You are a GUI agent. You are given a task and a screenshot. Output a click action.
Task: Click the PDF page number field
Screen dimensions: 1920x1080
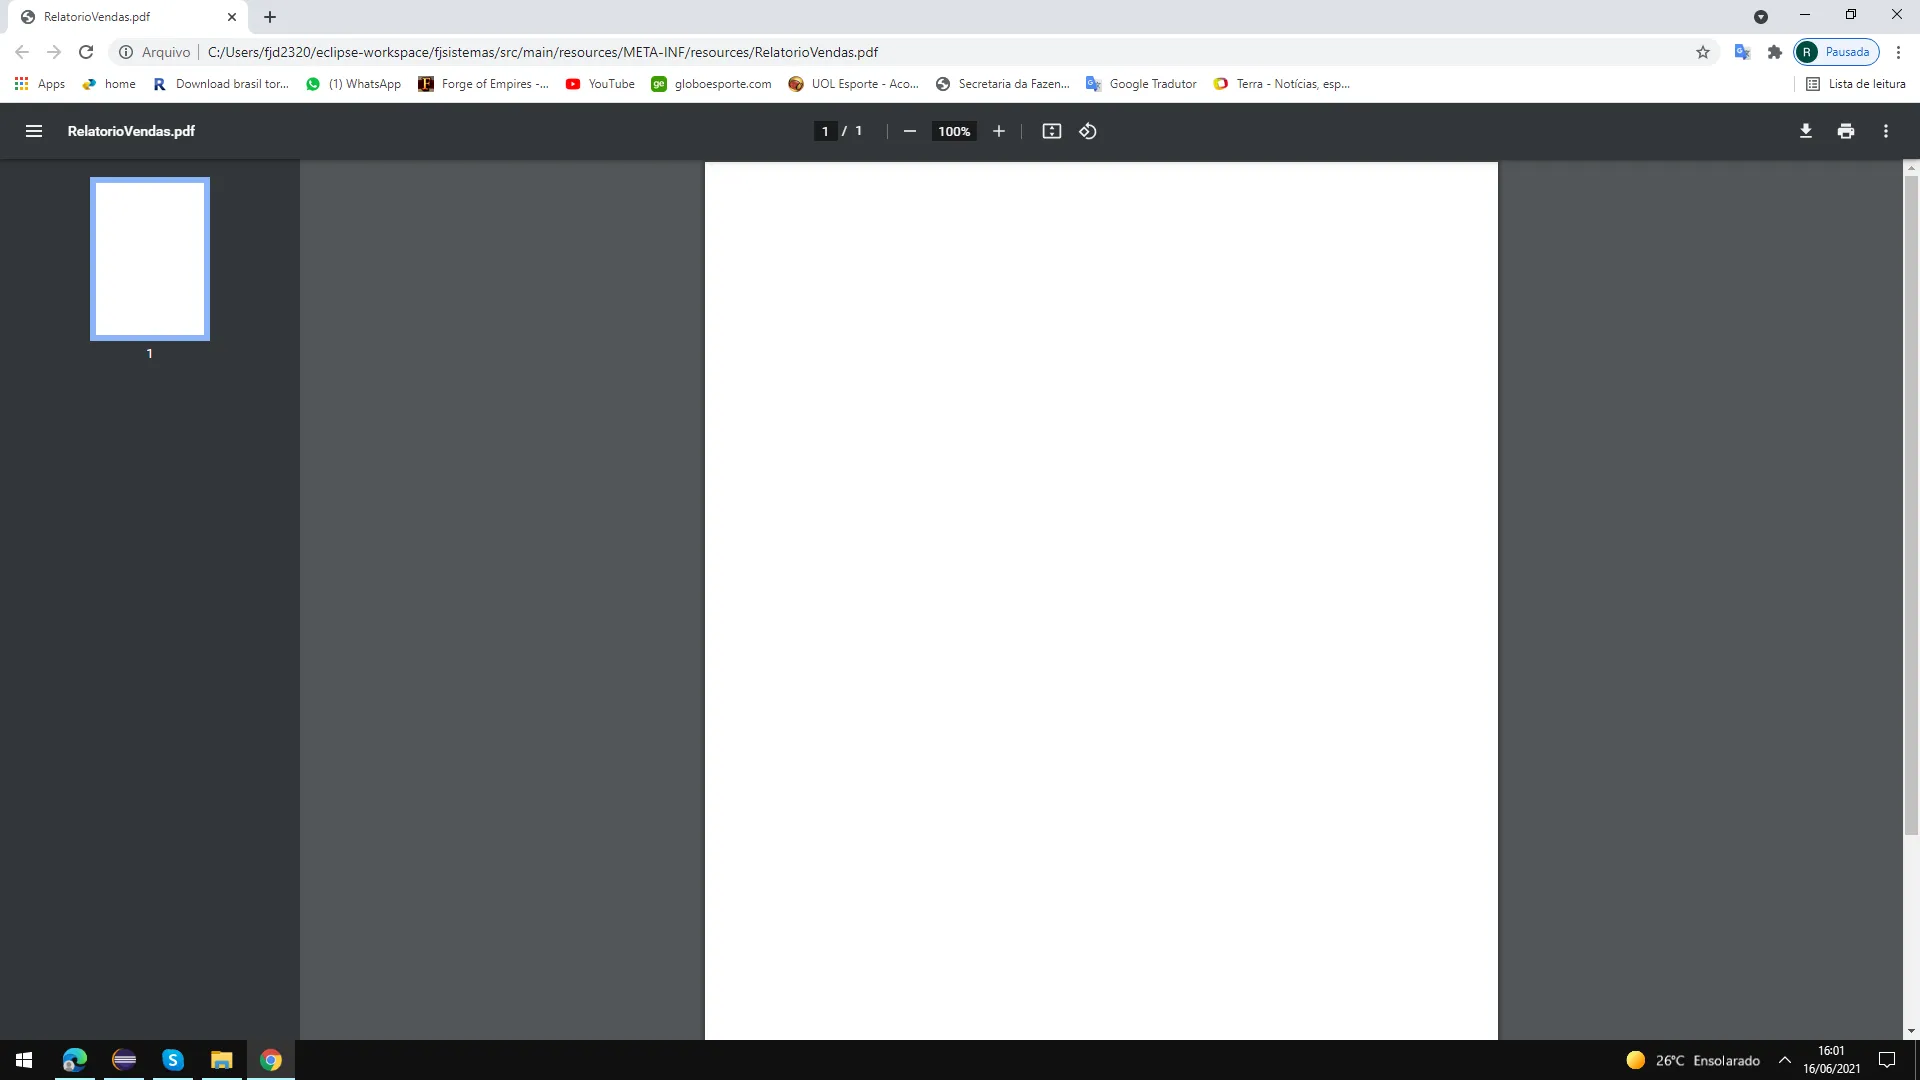click(825, 131)
